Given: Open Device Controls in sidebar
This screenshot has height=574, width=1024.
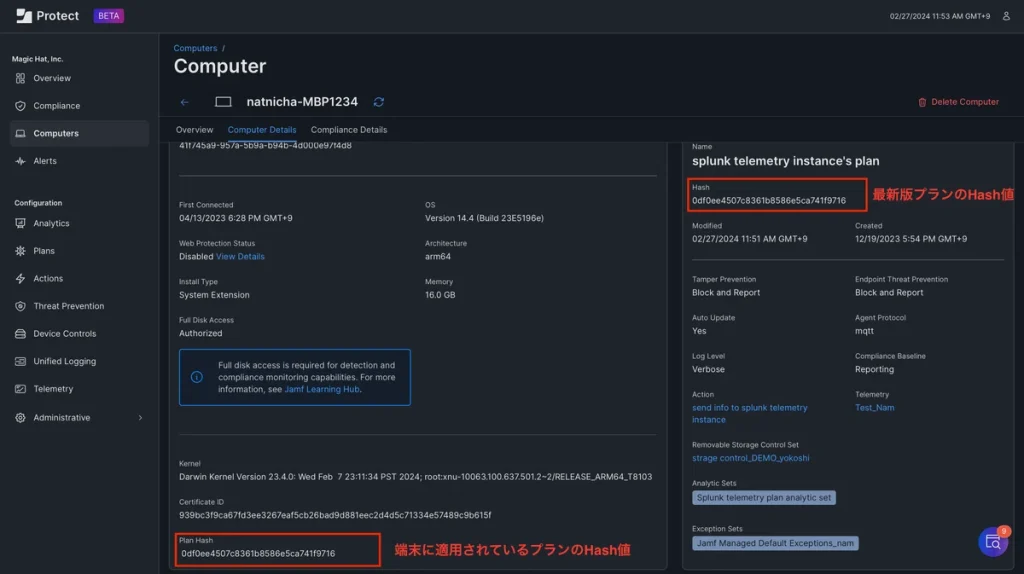Looking at the screenshot, I should tap(64, 334).
